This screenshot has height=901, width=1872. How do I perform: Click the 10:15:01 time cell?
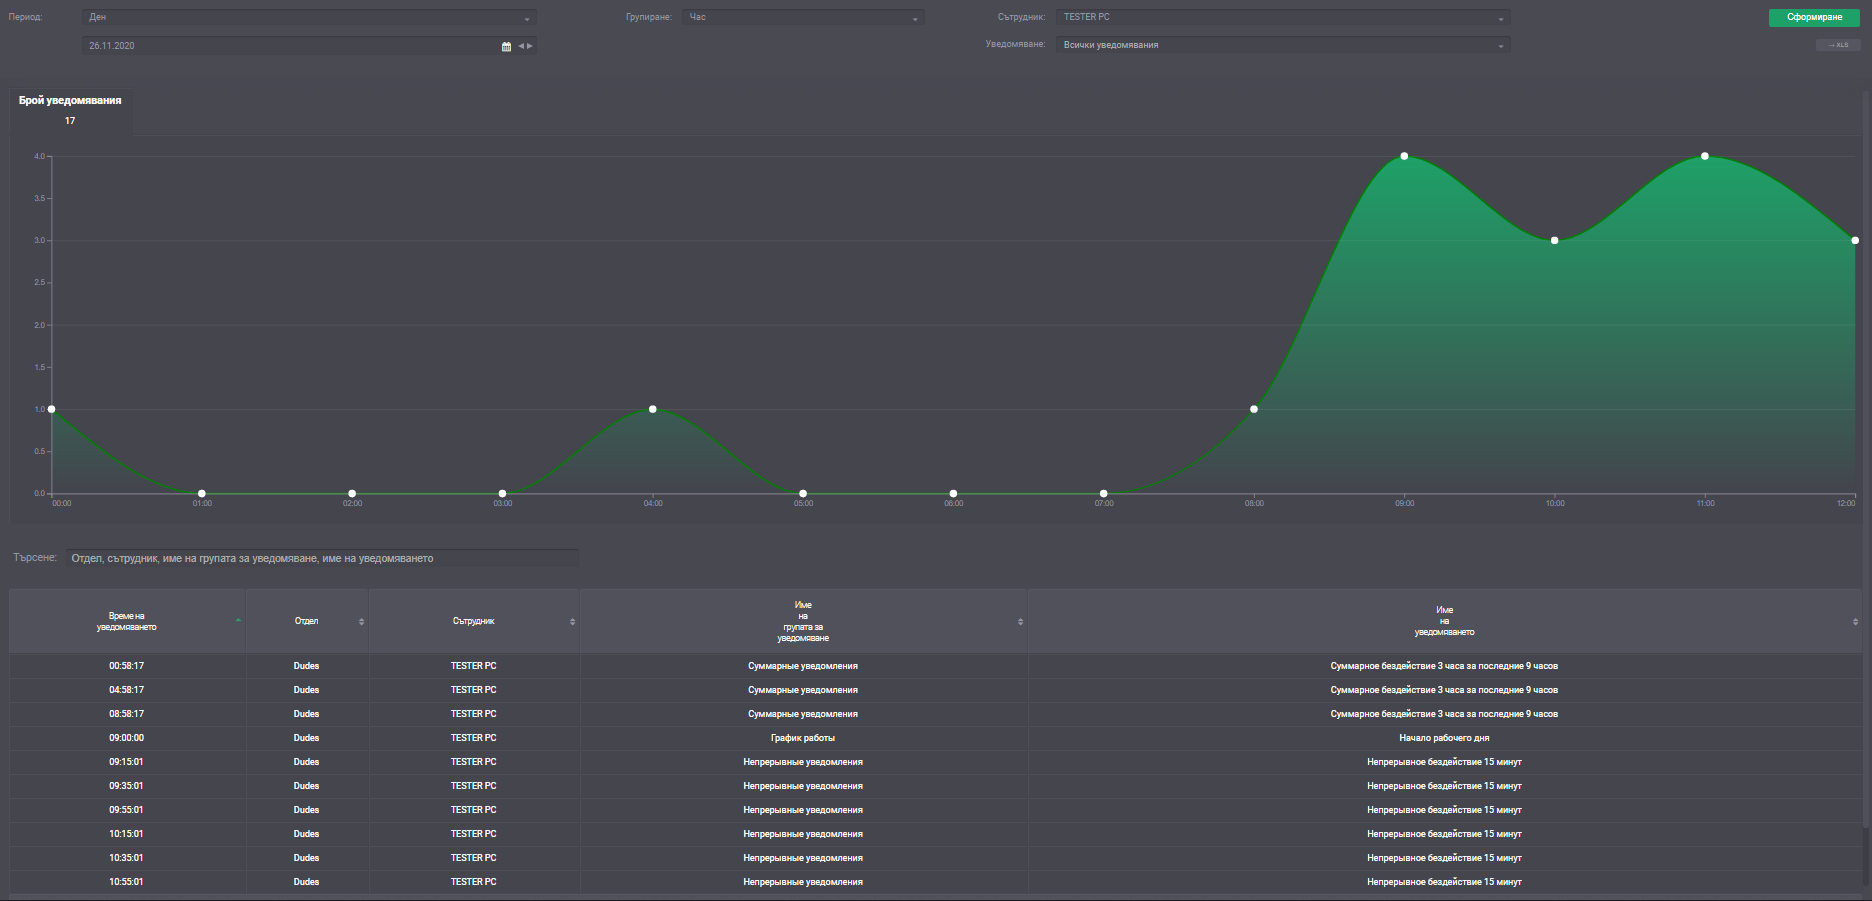(127, 834)
